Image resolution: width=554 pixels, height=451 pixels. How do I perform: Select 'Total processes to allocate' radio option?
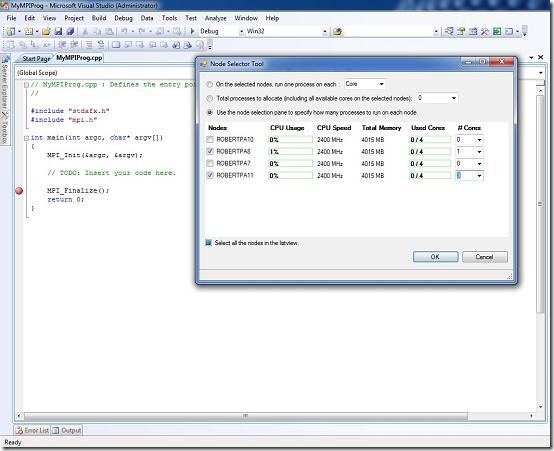coord(210,98)
